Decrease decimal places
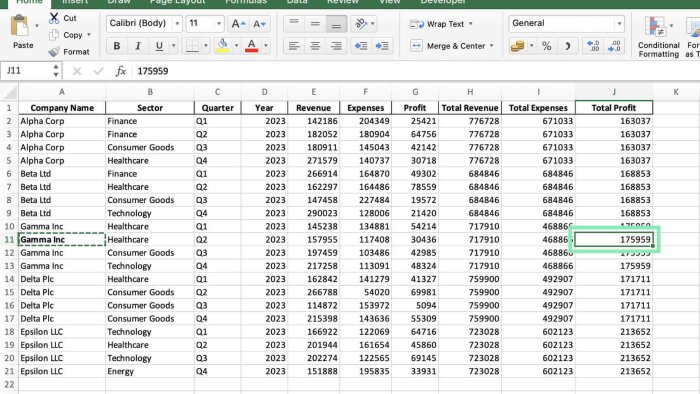This screenshot has width=700, height=394. coord(614,46)
